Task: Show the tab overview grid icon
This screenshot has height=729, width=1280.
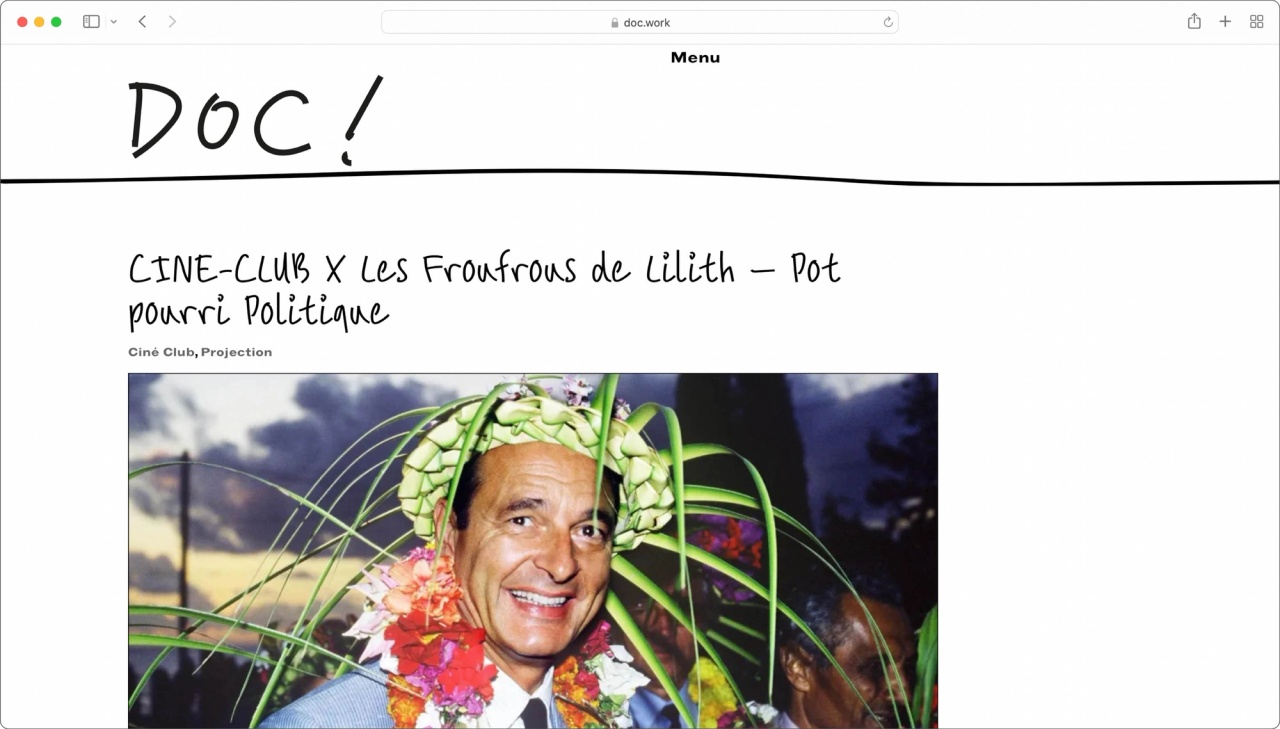Action: (x=1257, y=21)
